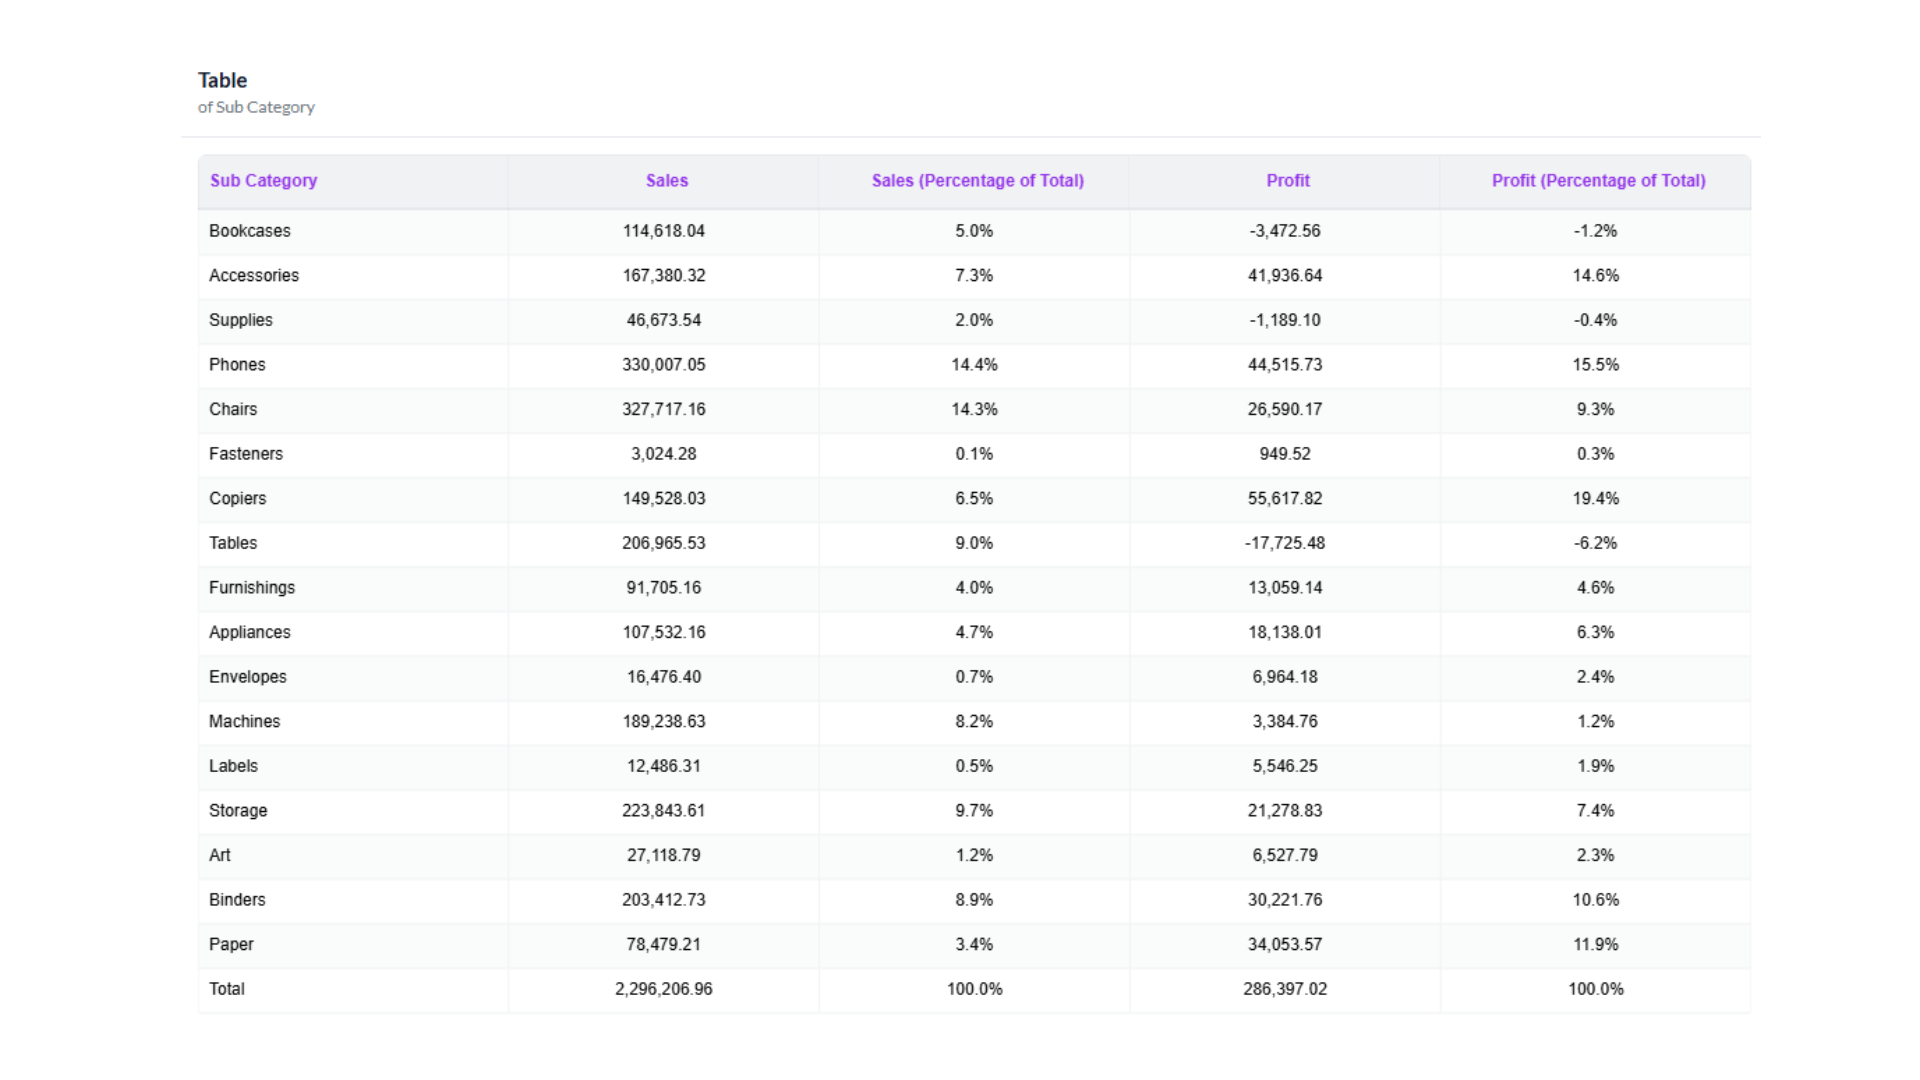Select the Bookcases row label
This screenshot has height=1080, width=1920.
pyautogui.click(x=250, y=231)
